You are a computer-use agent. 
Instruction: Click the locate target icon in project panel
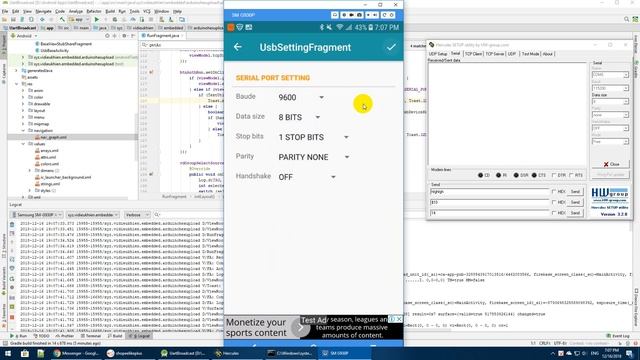(107, 36)
